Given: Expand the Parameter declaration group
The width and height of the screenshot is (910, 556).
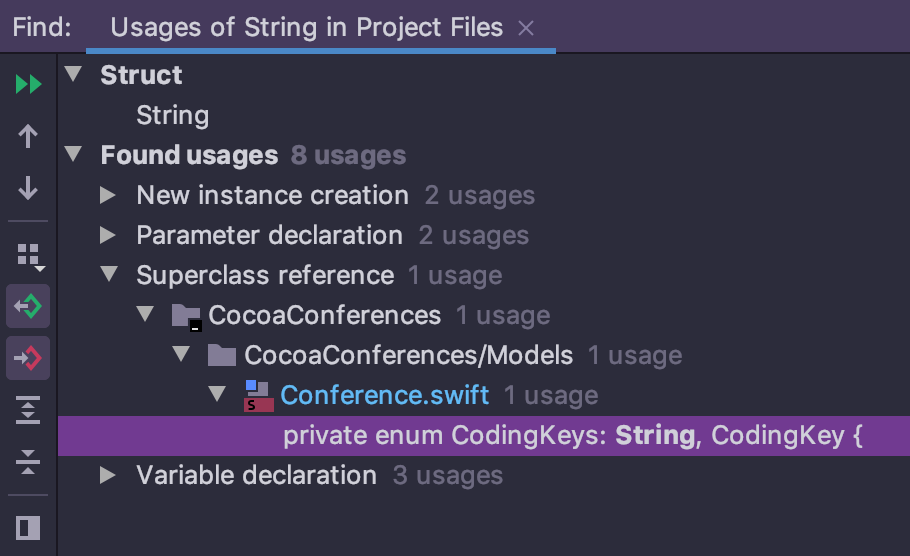Looking at the screenshot, I should coord(109,236).
